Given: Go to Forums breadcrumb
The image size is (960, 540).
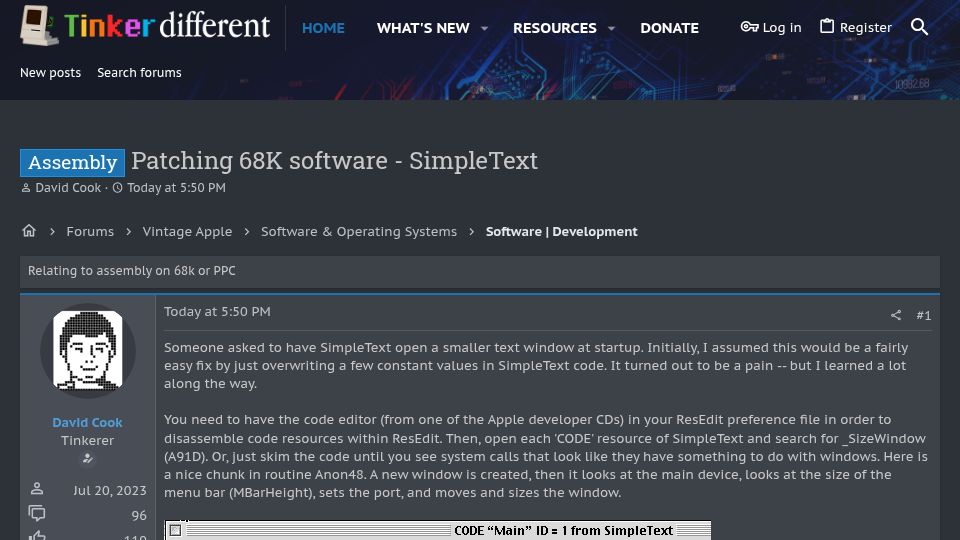Looking at the screenshot, I should point(90,231).
